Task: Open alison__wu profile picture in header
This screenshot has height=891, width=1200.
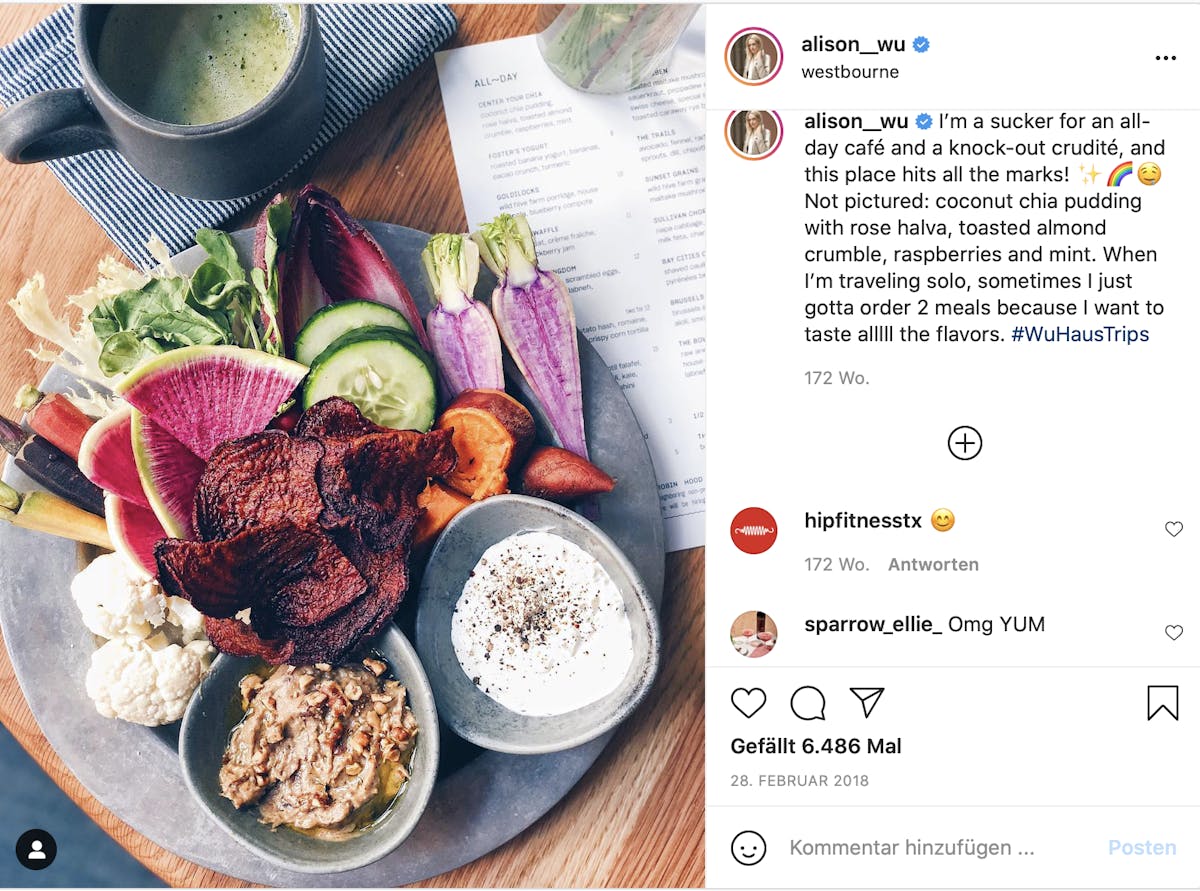Action: coord(754,56)
